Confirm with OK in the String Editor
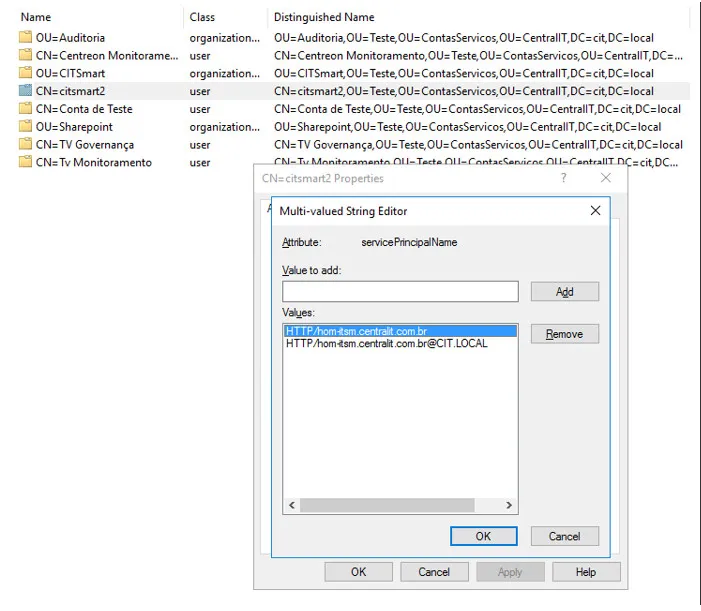 pyautogui.click(x=483, y=536)
